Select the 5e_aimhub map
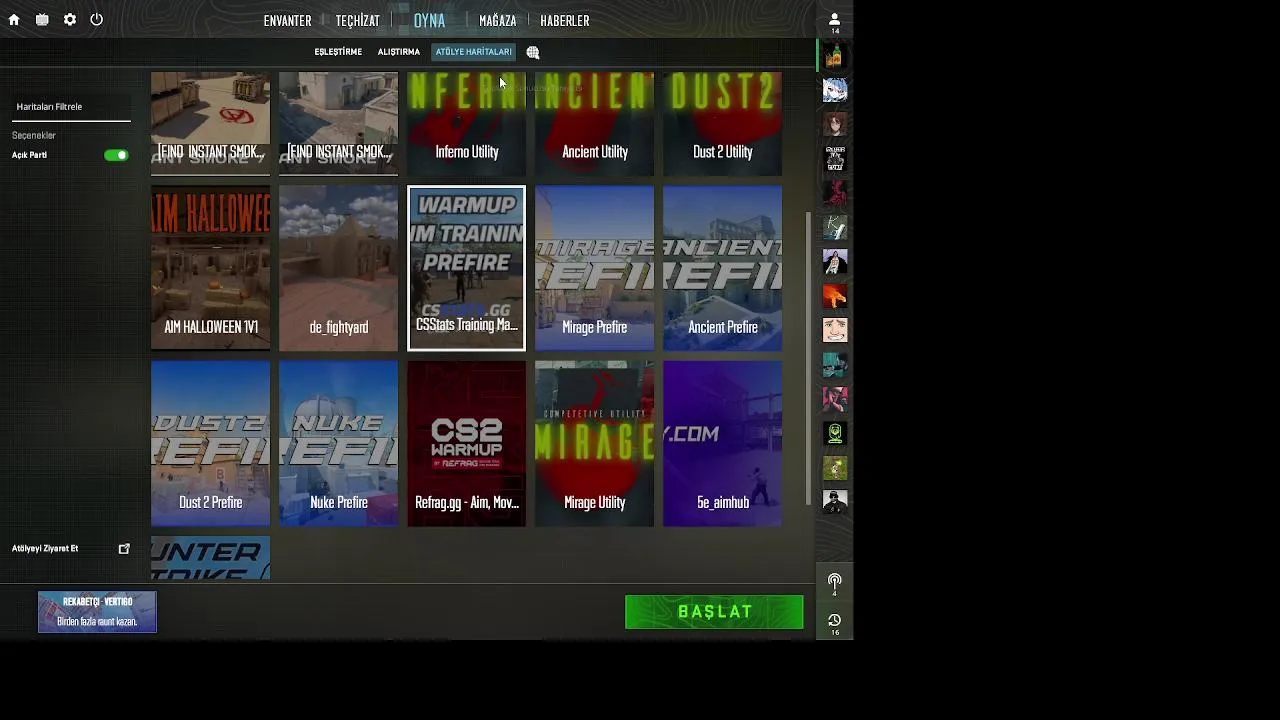Screen dimensions: 1280x720 pyautogui.click(x=722, y=443)
